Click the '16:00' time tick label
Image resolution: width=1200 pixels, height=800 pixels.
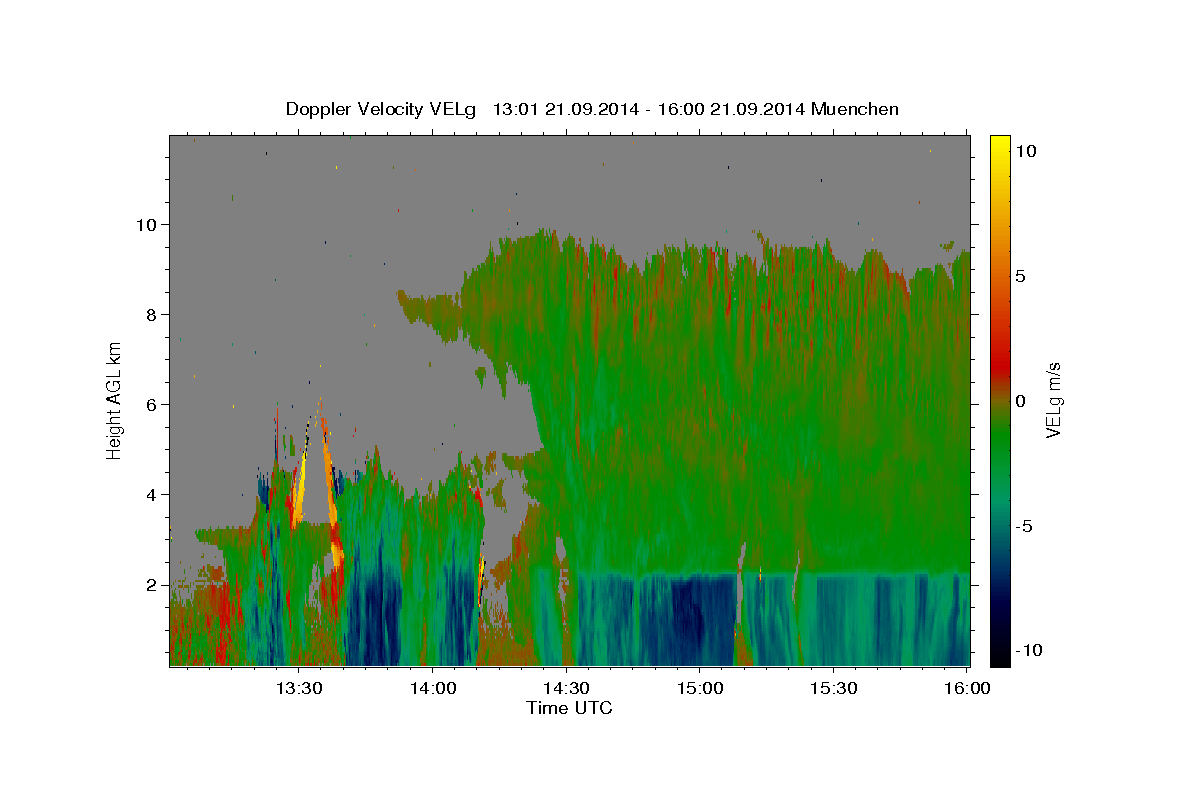click(x=967, y=688)
